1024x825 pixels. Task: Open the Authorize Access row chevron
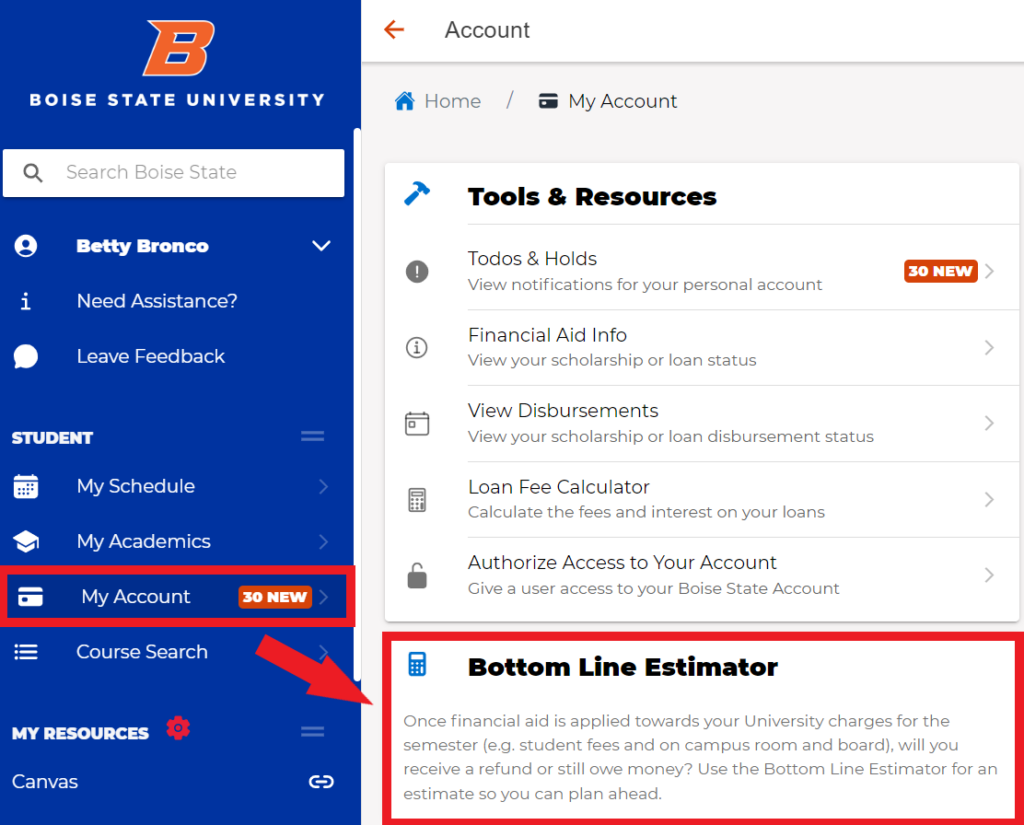click(x=989, y=575)
